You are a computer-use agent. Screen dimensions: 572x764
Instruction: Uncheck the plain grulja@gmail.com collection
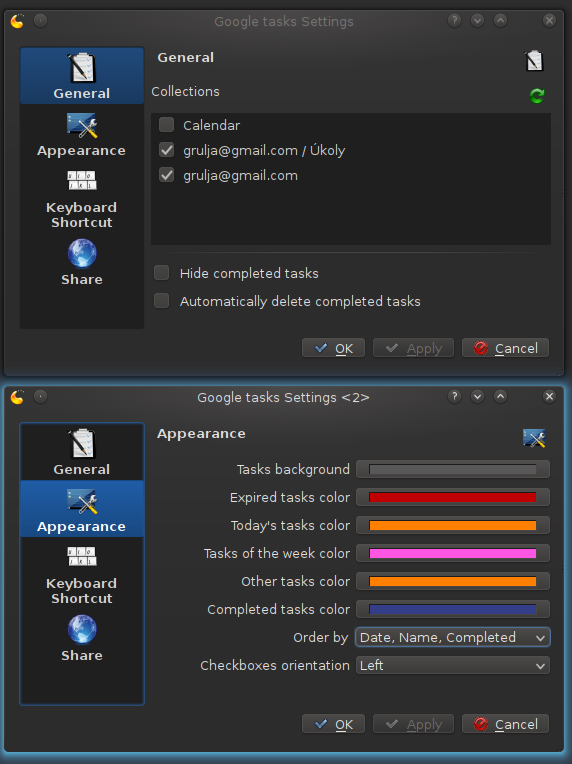167,175
